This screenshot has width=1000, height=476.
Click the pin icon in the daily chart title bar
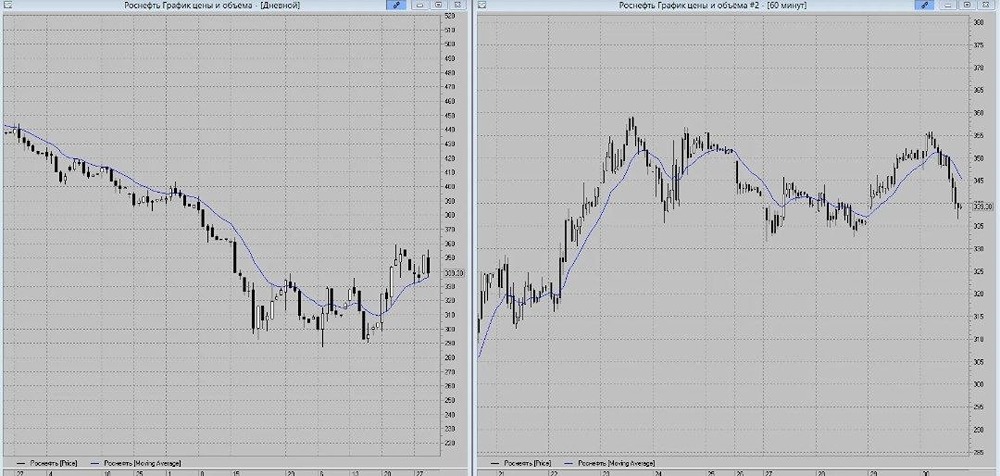pyautogui.click(x=396, y=4)
